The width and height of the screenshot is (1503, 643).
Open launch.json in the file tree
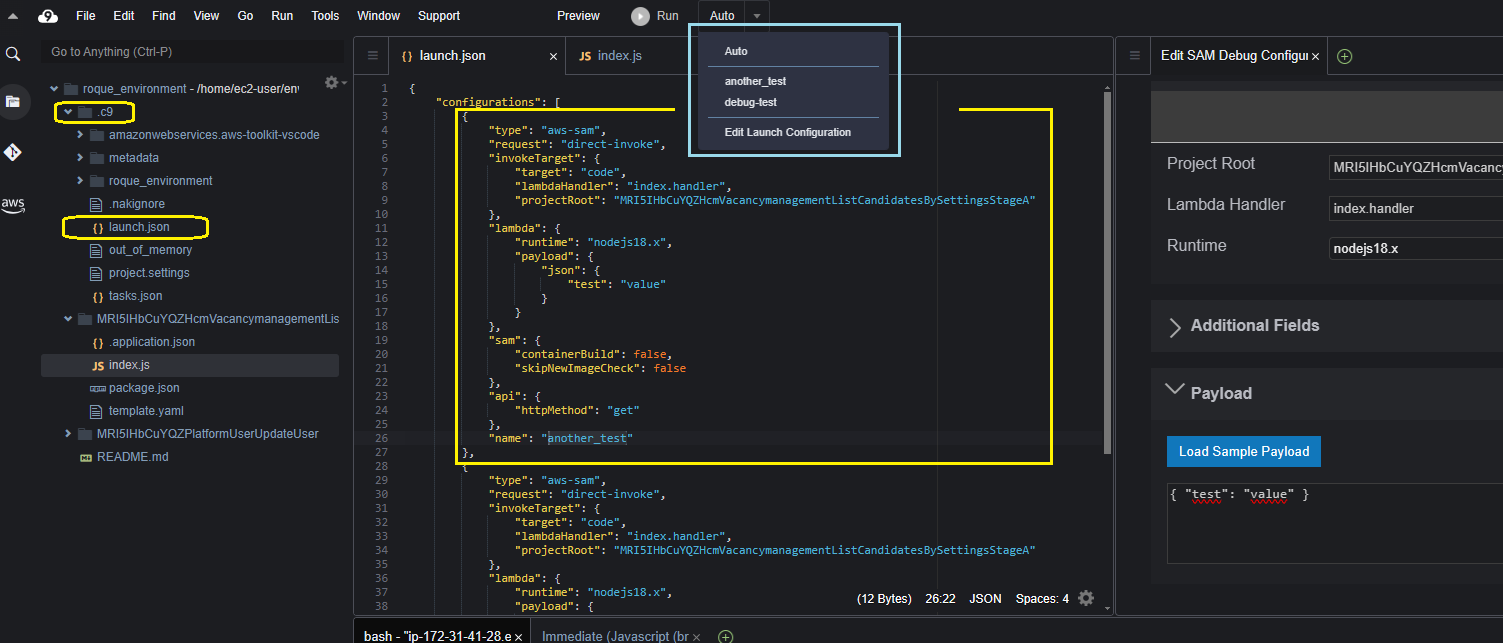[139, 227]
